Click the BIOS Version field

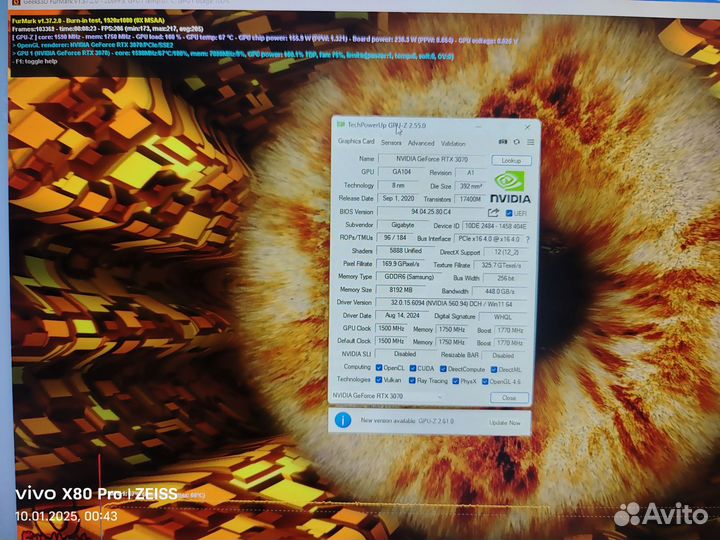click(x=431, y=212)
